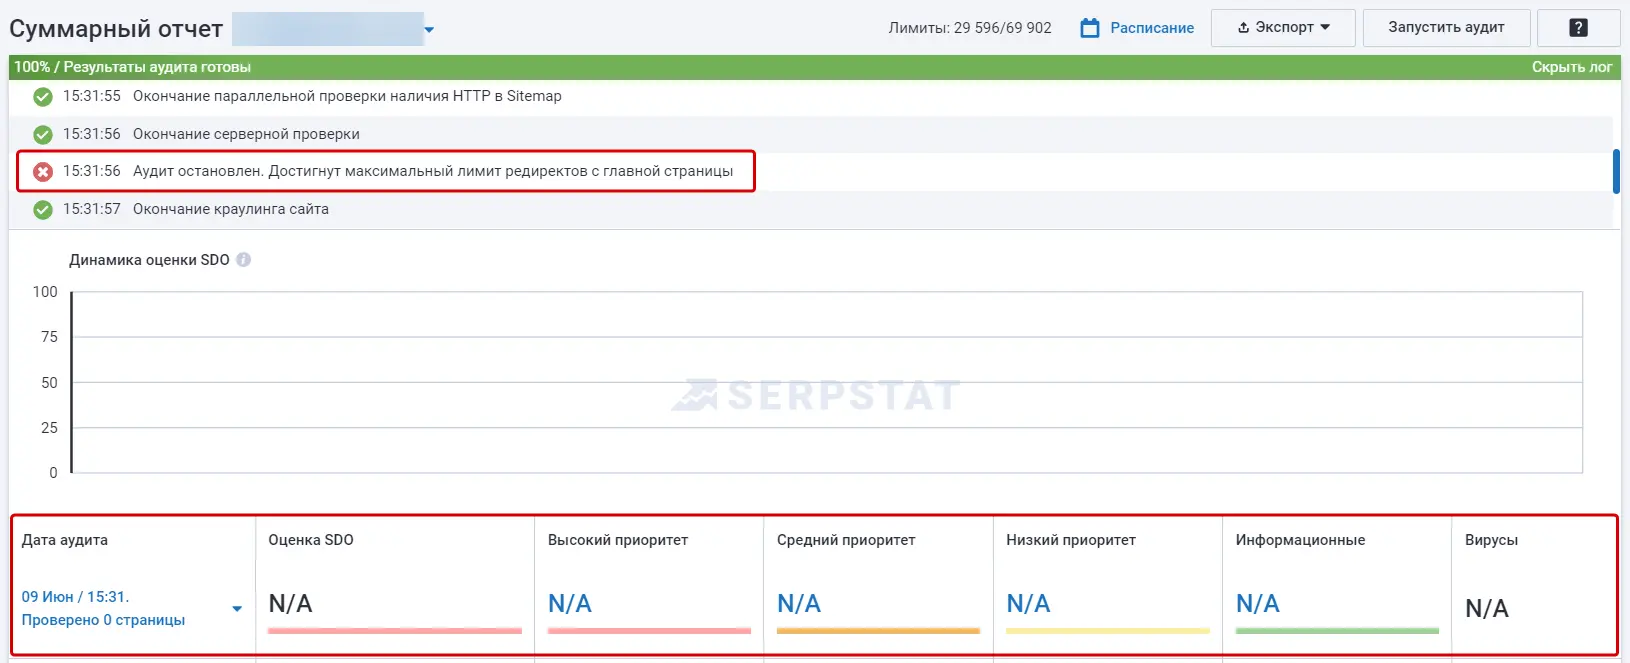This screenshot has width=1630, height=663.
Task: Click the help question mark icon
Action: pos(1578,28)
